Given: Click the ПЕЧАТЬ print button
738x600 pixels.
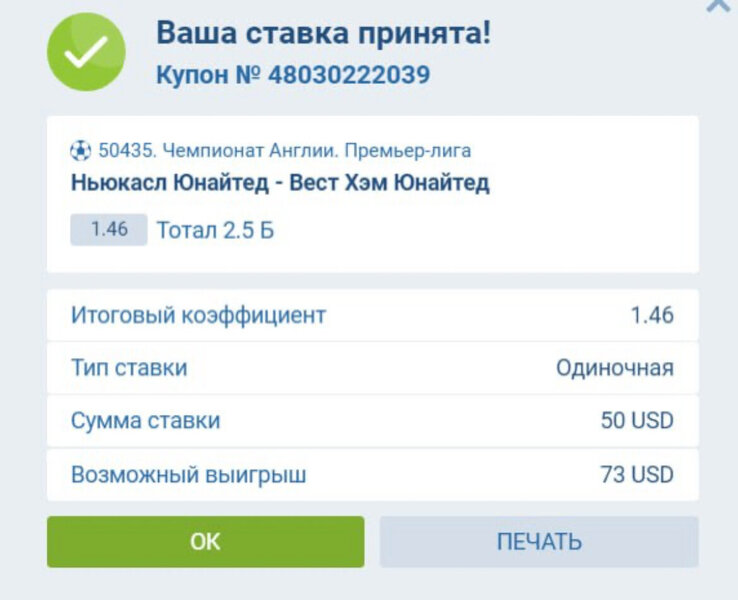Looking at the screenshot, I should 539,542.
